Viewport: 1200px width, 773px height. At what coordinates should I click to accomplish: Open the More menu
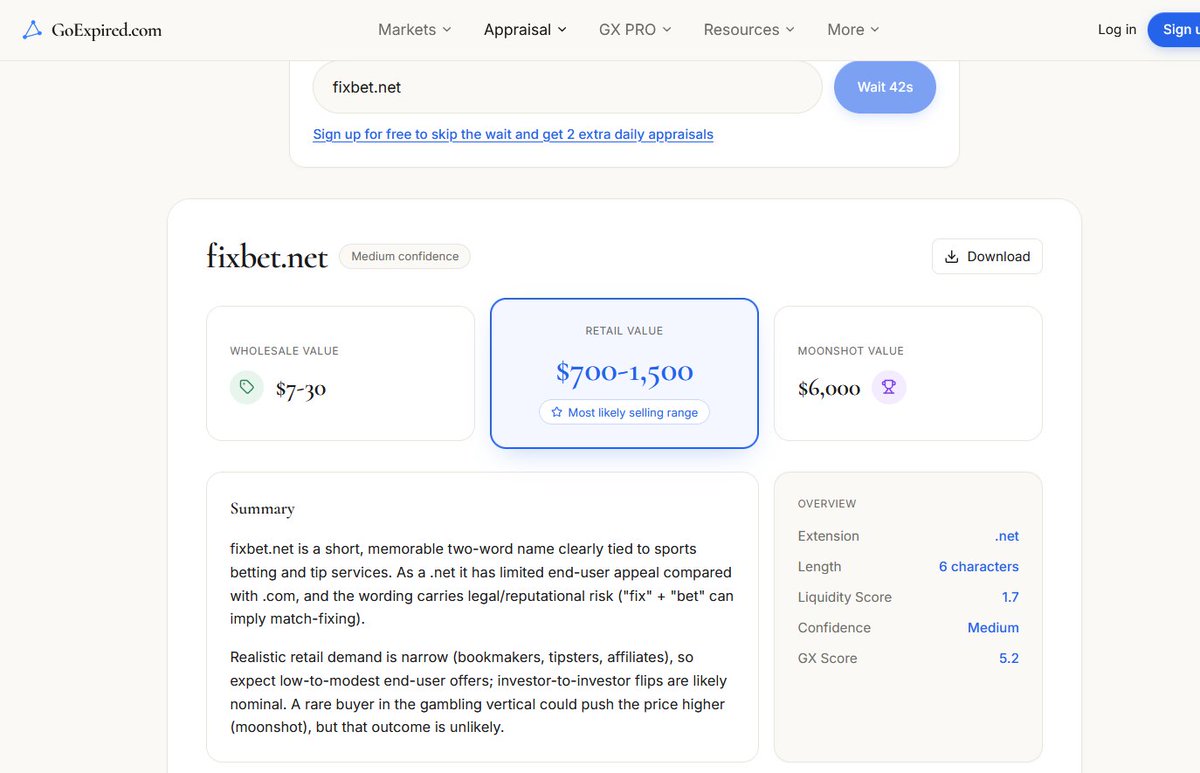[853, 30]
